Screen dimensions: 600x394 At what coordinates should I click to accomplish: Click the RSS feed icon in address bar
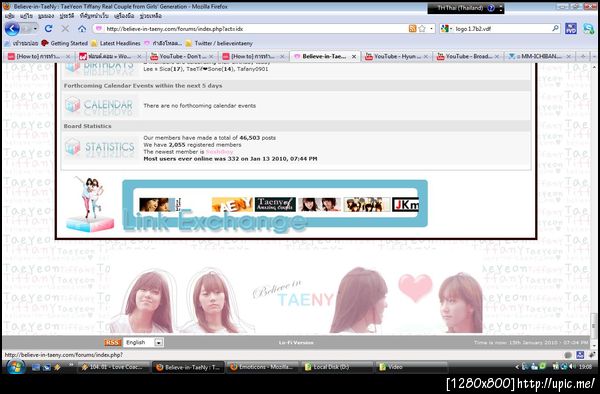coord(412,28)
